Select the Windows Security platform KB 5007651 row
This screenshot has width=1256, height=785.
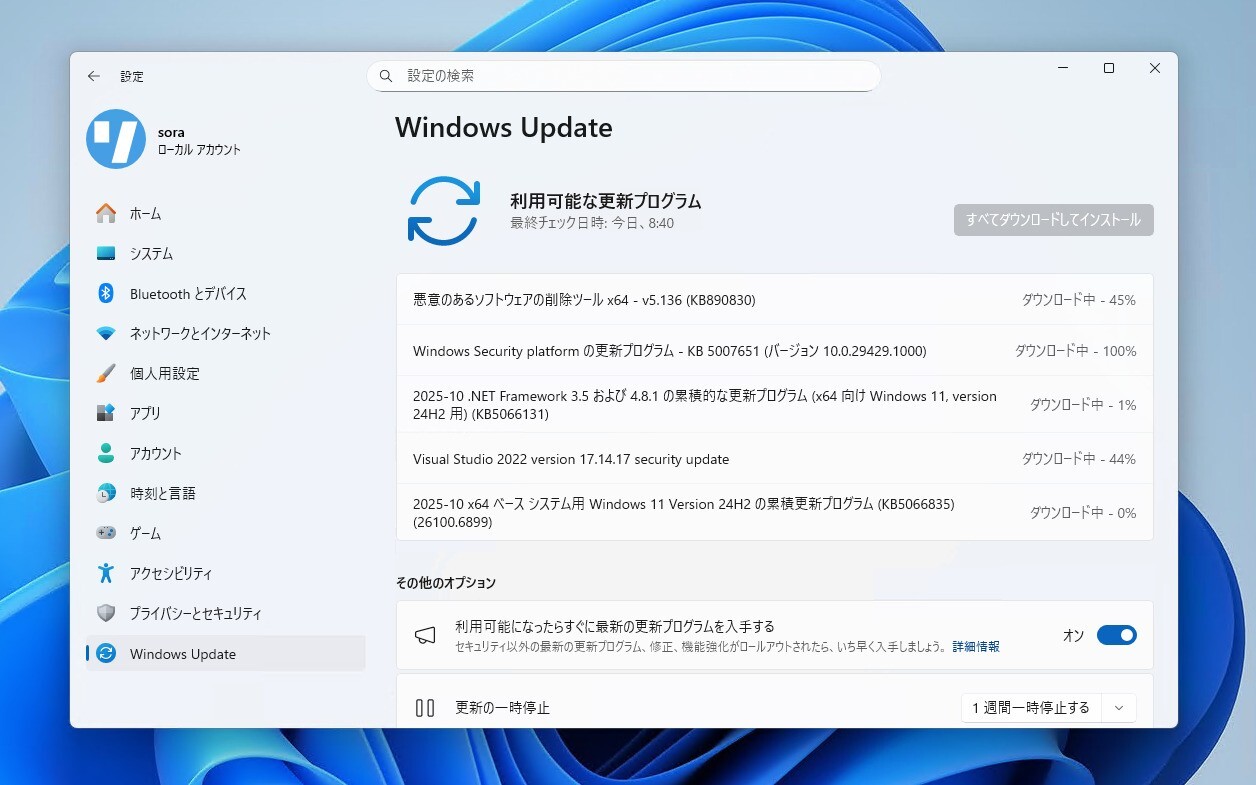(x=775, y=351)
